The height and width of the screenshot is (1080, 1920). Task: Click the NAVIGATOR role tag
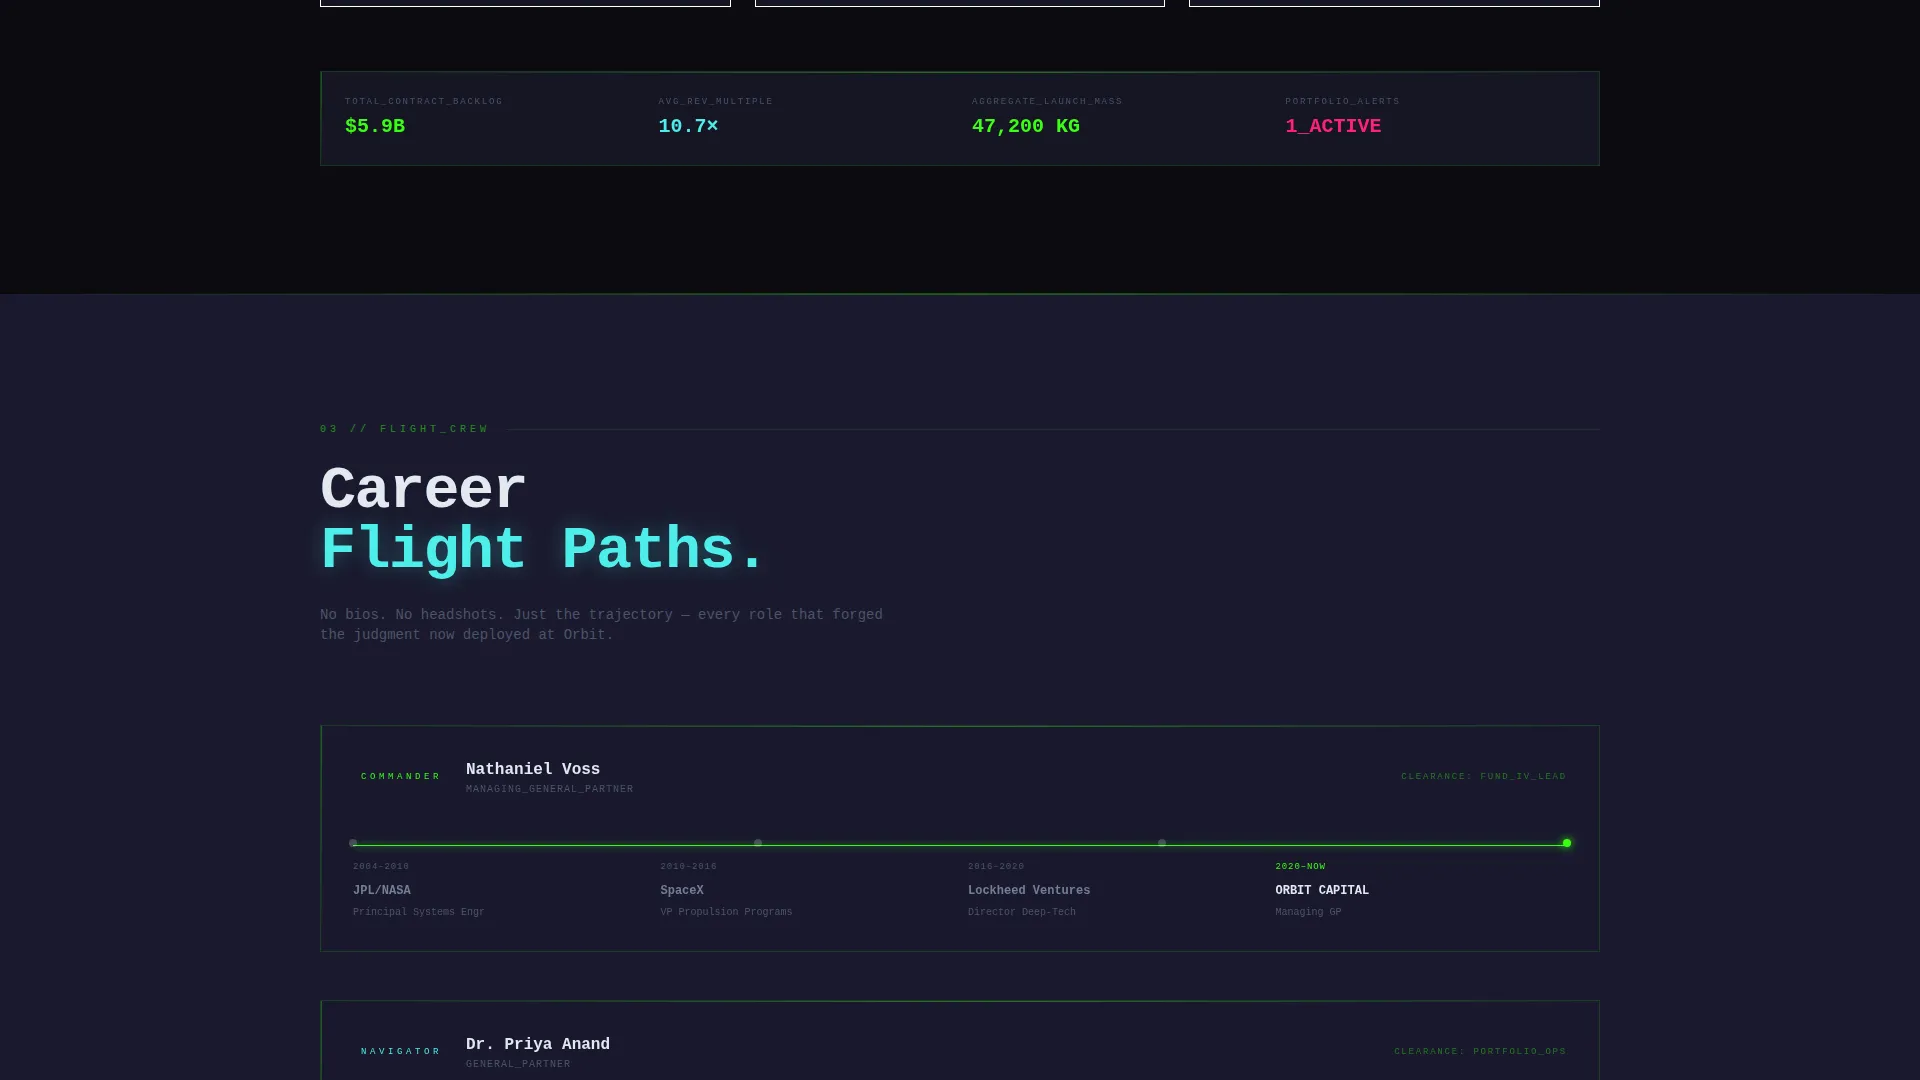(401, 1051)
